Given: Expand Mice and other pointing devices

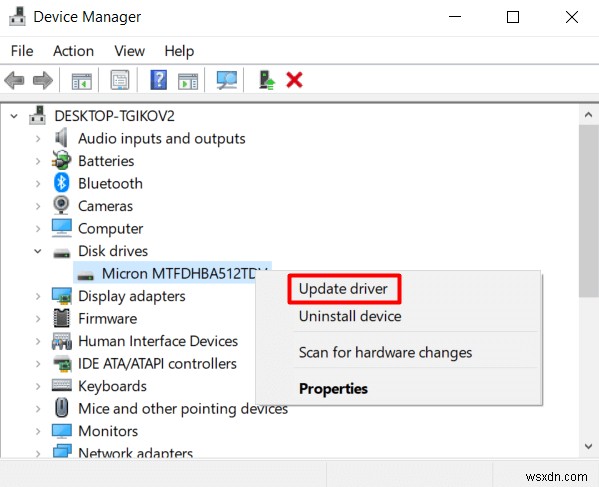Looking at the screenshot, I should (38, 409).
